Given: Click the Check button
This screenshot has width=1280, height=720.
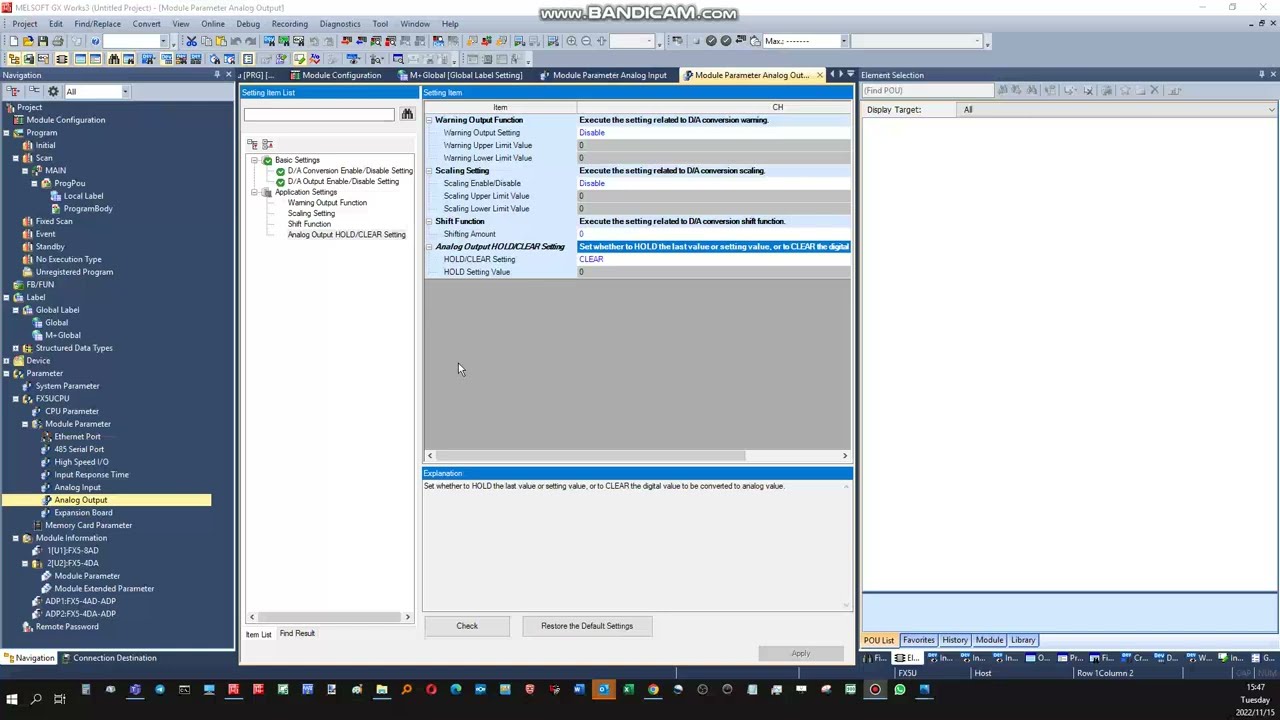Looking at the screenshot, I should [x=467, y=626].
